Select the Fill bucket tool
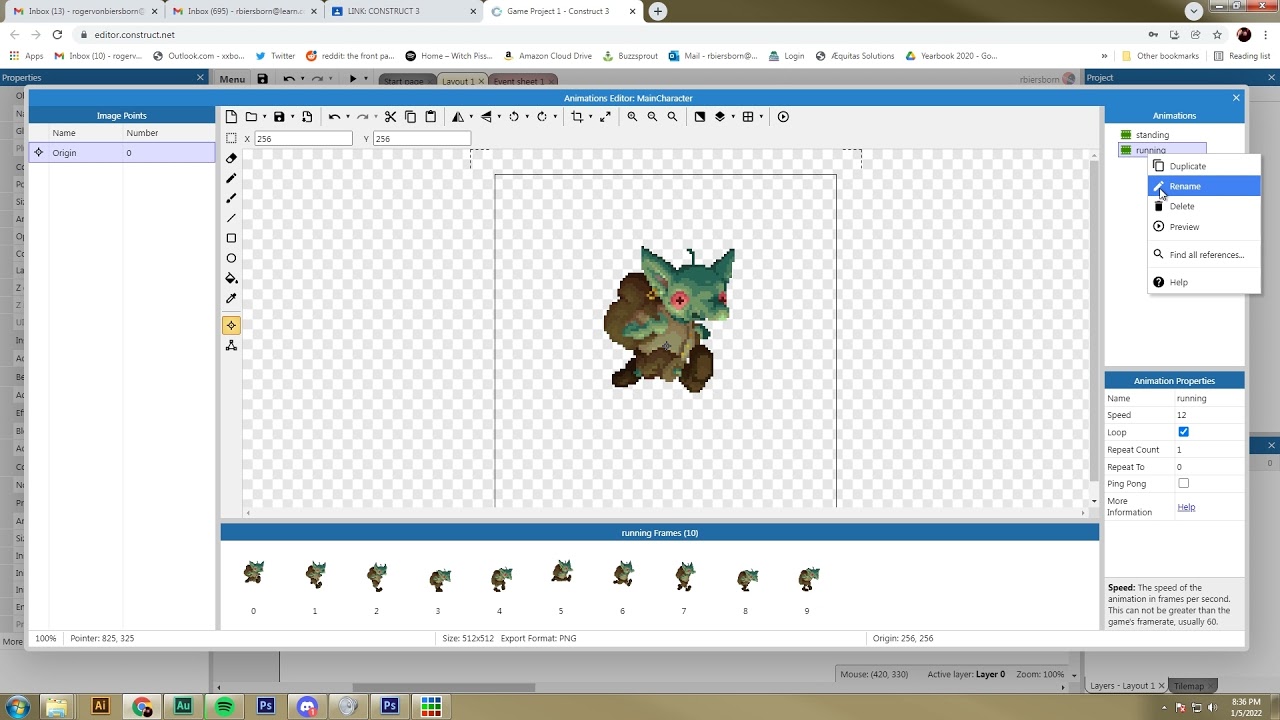 coord(231,278)
